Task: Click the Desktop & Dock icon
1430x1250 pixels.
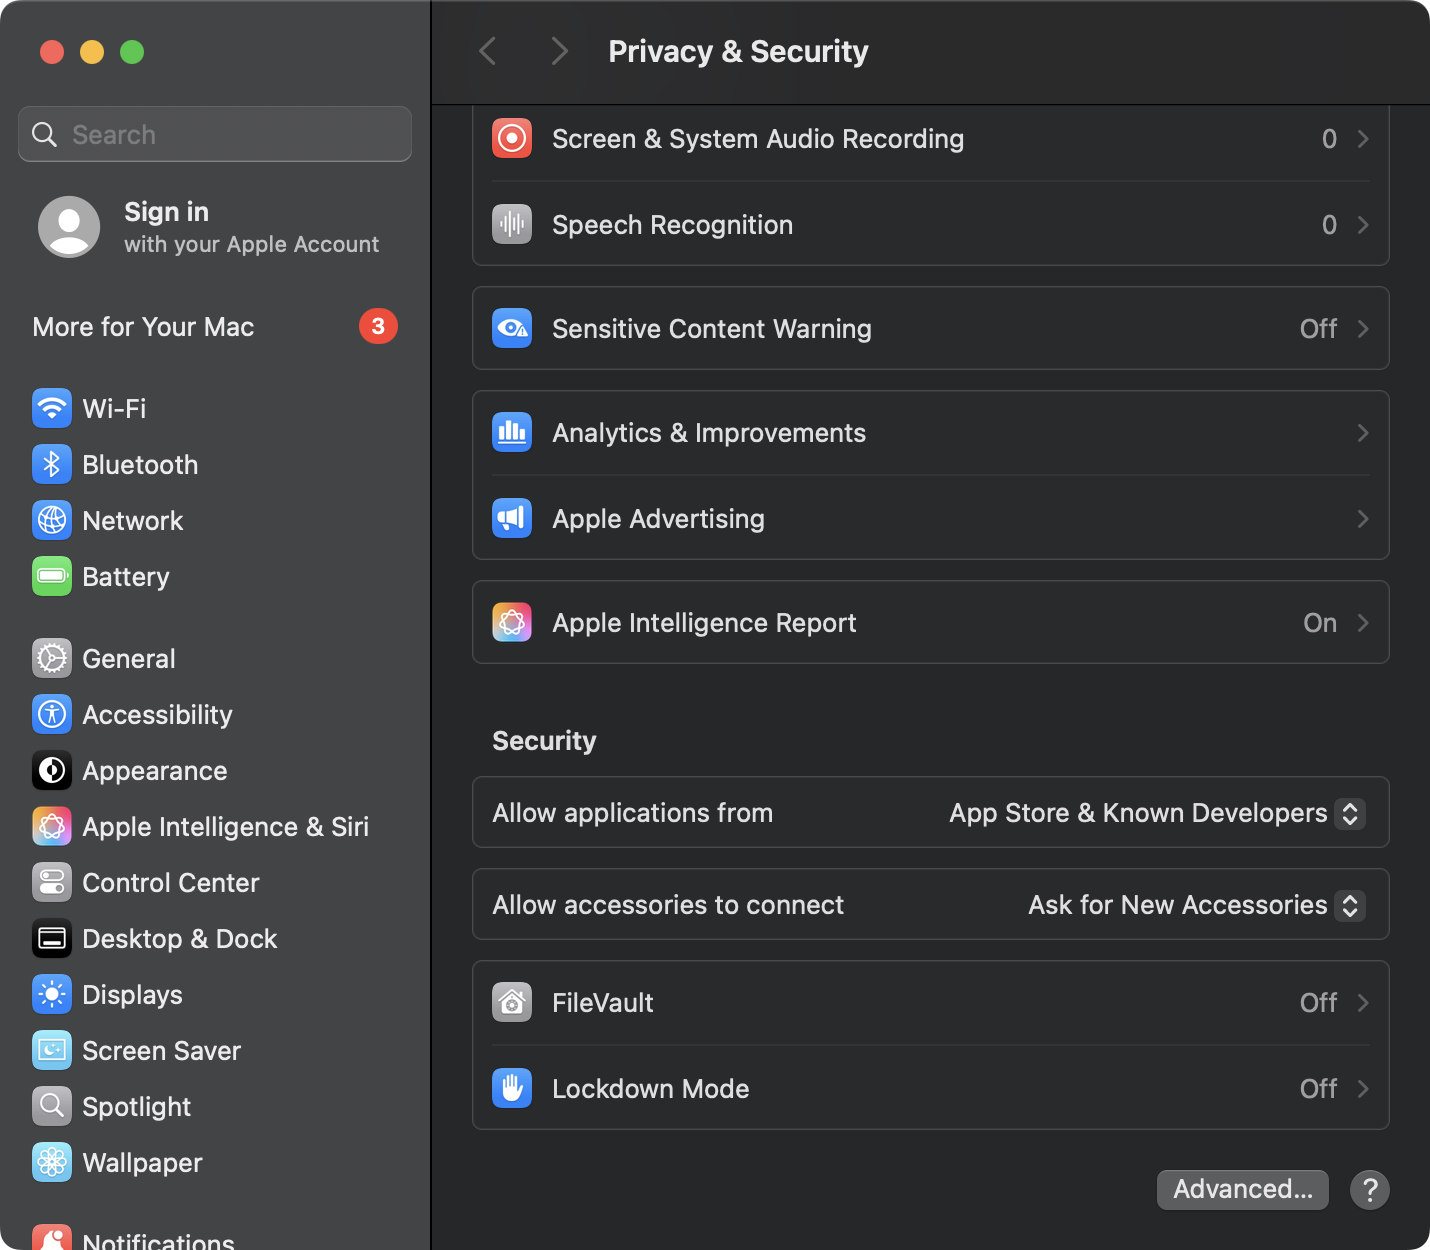Action: (52, 938)
